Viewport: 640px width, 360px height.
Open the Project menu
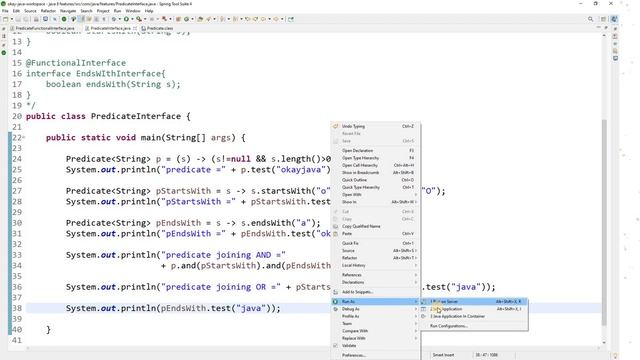point(103,11)
